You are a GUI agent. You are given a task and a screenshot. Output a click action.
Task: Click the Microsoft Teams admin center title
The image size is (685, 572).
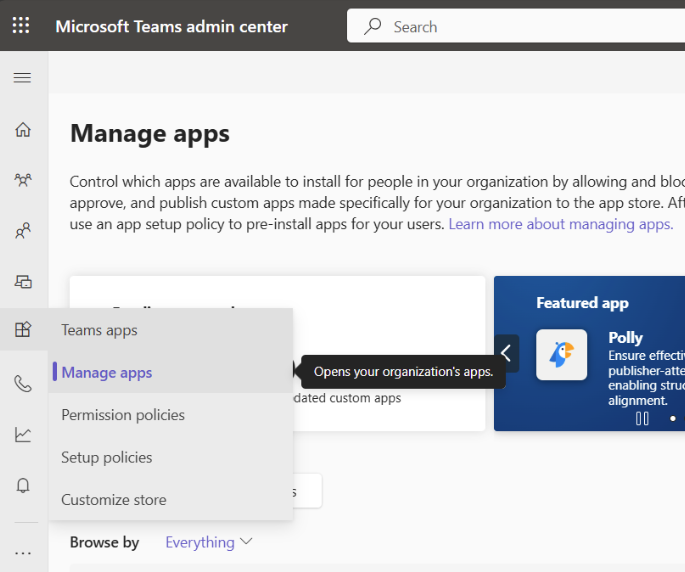pos(172,27)
